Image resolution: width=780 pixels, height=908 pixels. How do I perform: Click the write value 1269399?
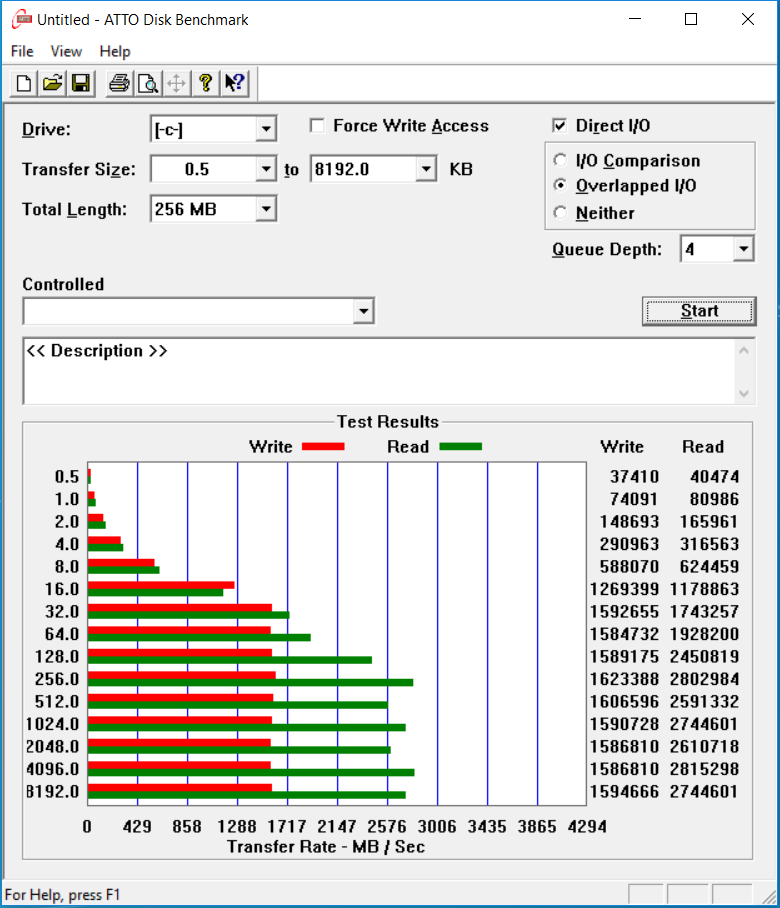tap(624, 589)
